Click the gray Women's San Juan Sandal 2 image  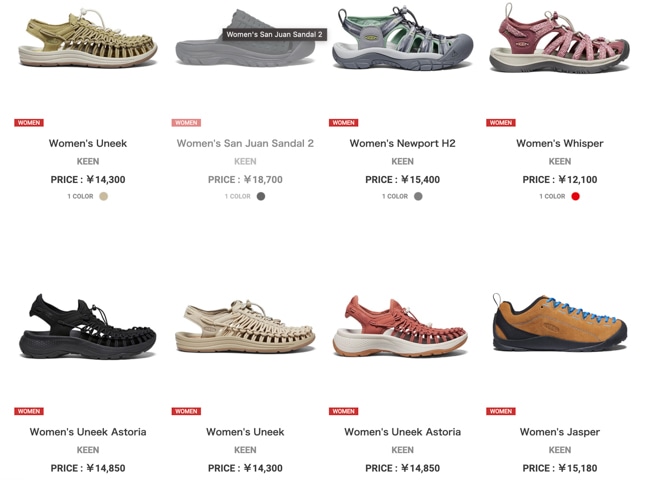pos(245,38)
